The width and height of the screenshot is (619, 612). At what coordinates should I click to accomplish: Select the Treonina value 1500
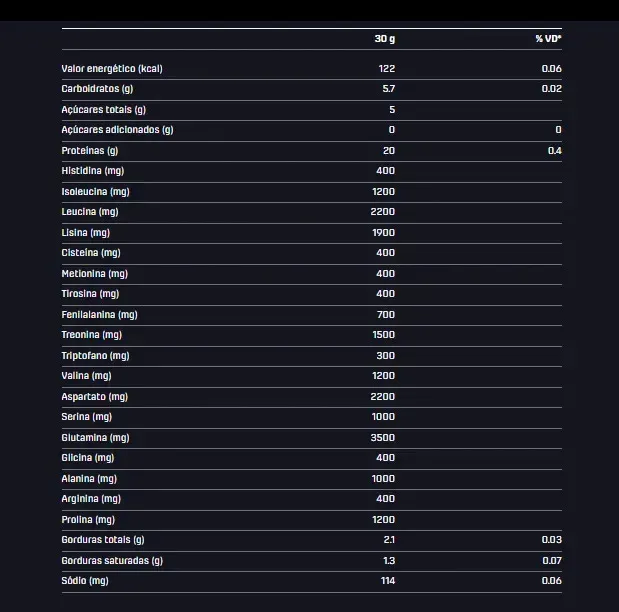384,335
